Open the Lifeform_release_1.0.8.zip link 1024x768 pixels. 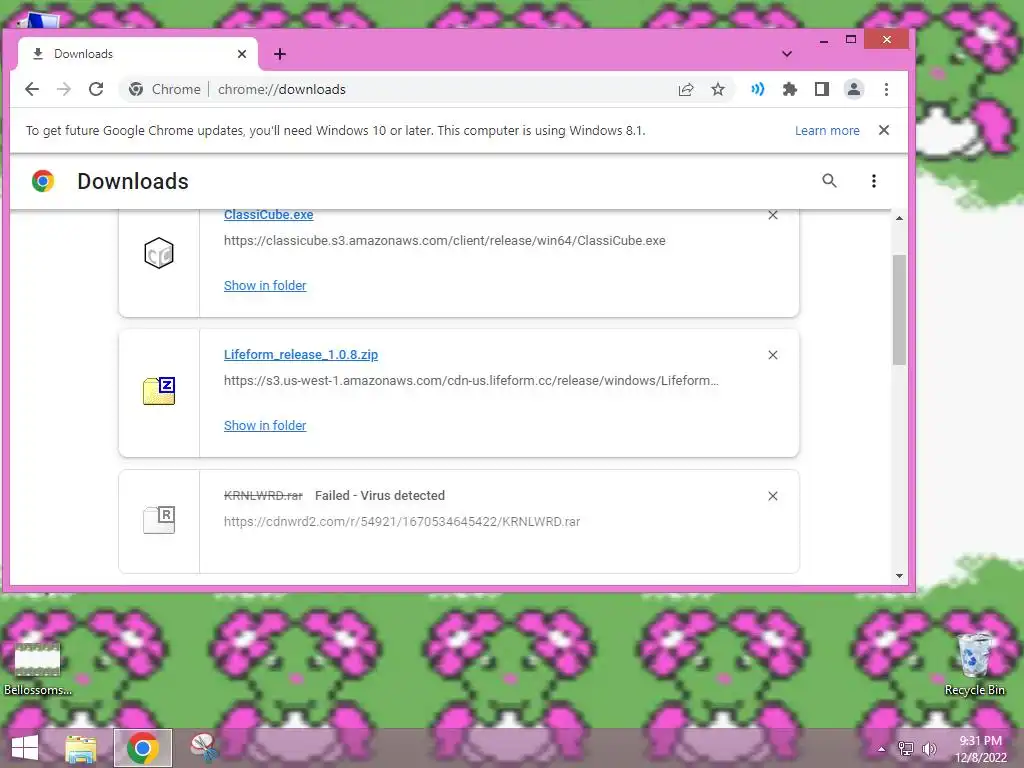coord(300,355)
